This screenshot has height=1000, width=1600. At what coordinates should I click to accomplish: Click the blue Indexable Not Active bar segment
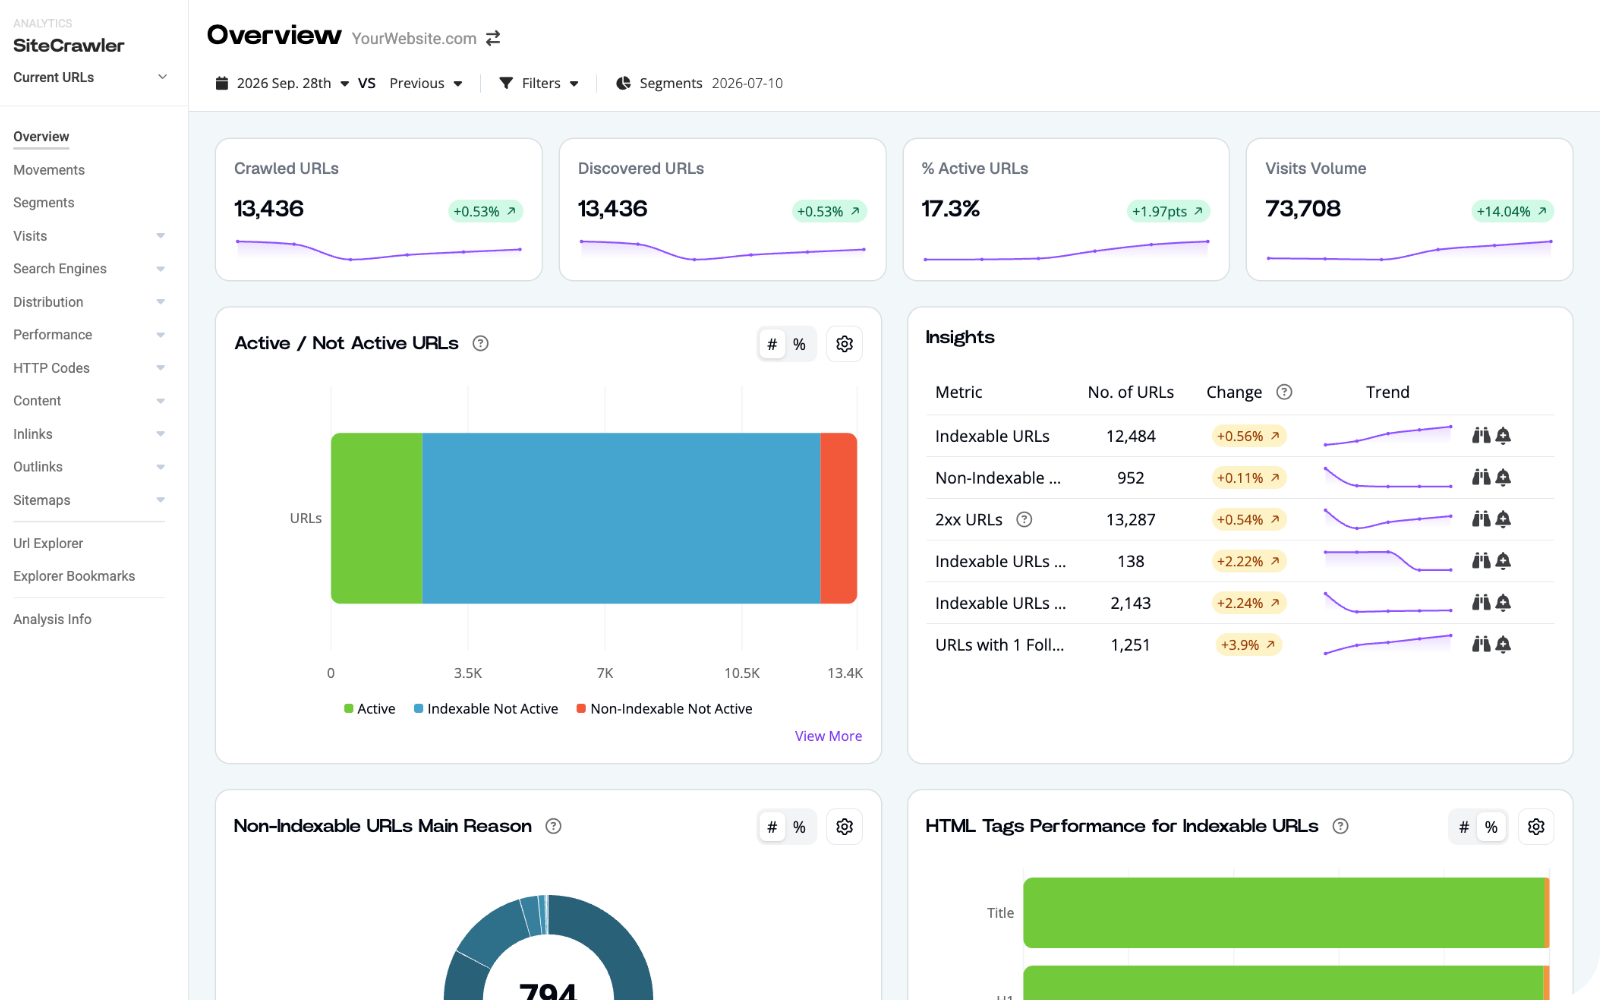[621, 518]
